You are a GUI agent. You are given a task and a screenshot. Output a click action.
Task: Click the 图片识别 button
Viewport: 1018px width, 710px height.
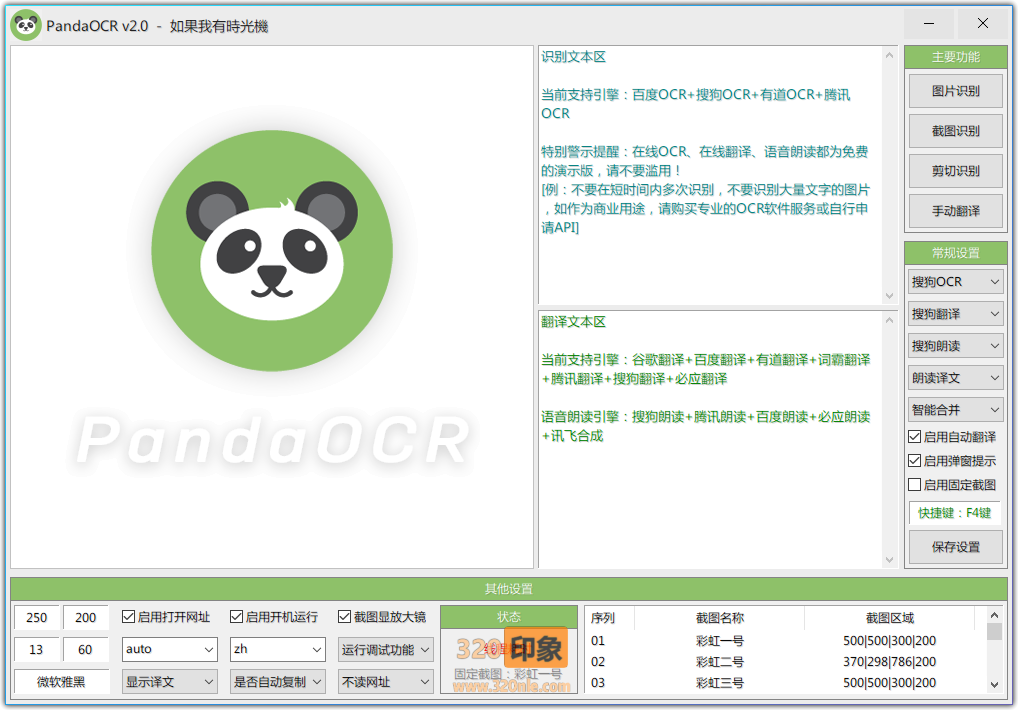click(955, 92)
